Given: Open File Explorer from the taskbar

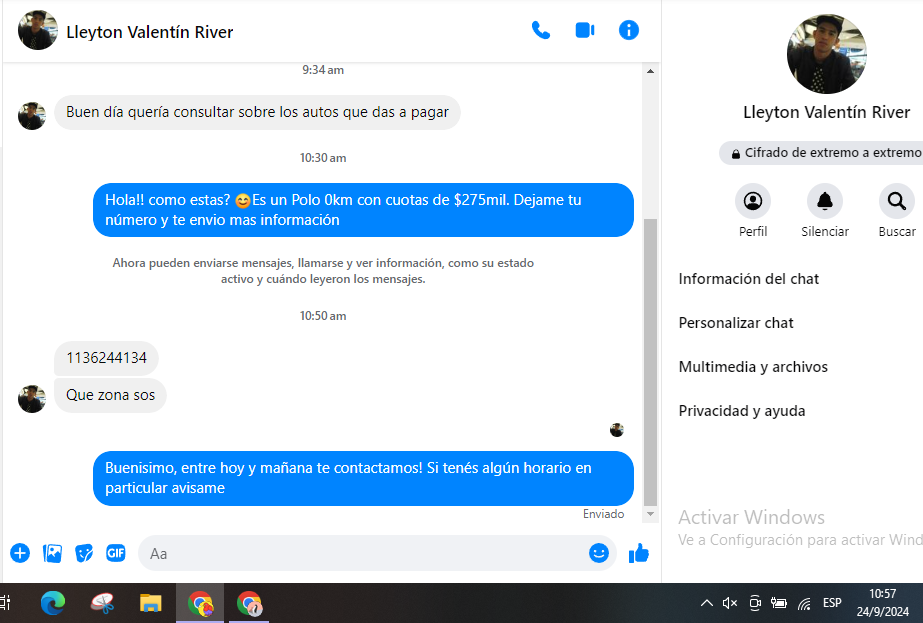Looking at the screenshot, I should [151, 603].
